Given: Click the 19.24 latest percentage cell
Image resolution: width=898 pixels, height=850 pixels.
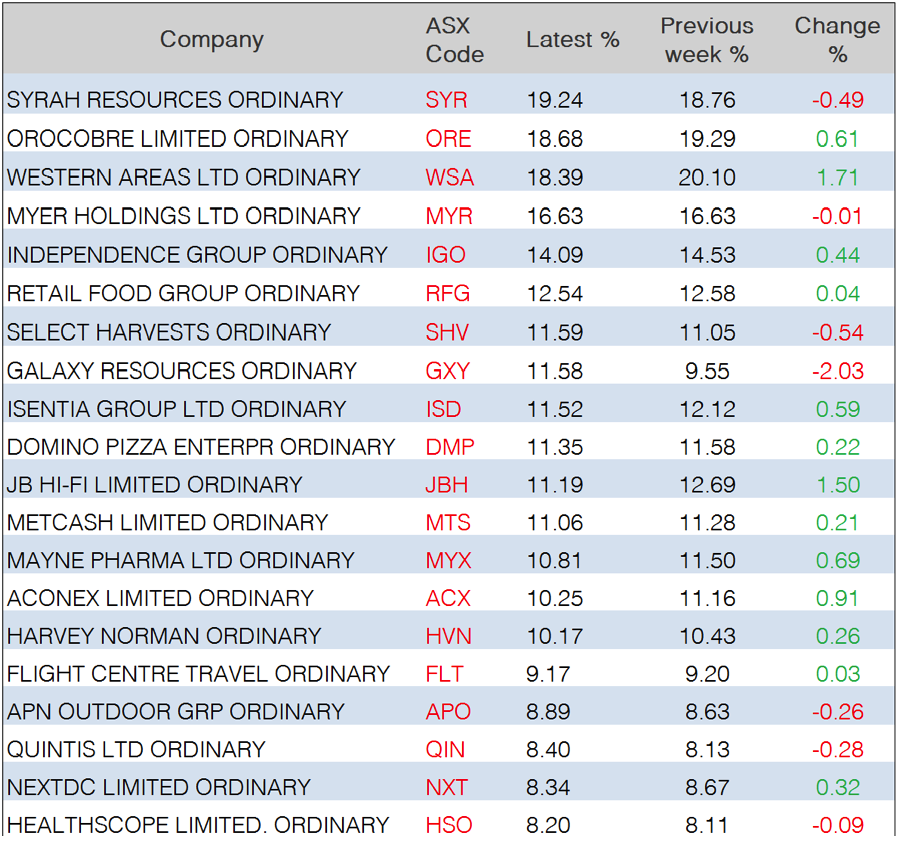Looking at the screenshot, I should [x=554, y=100].
